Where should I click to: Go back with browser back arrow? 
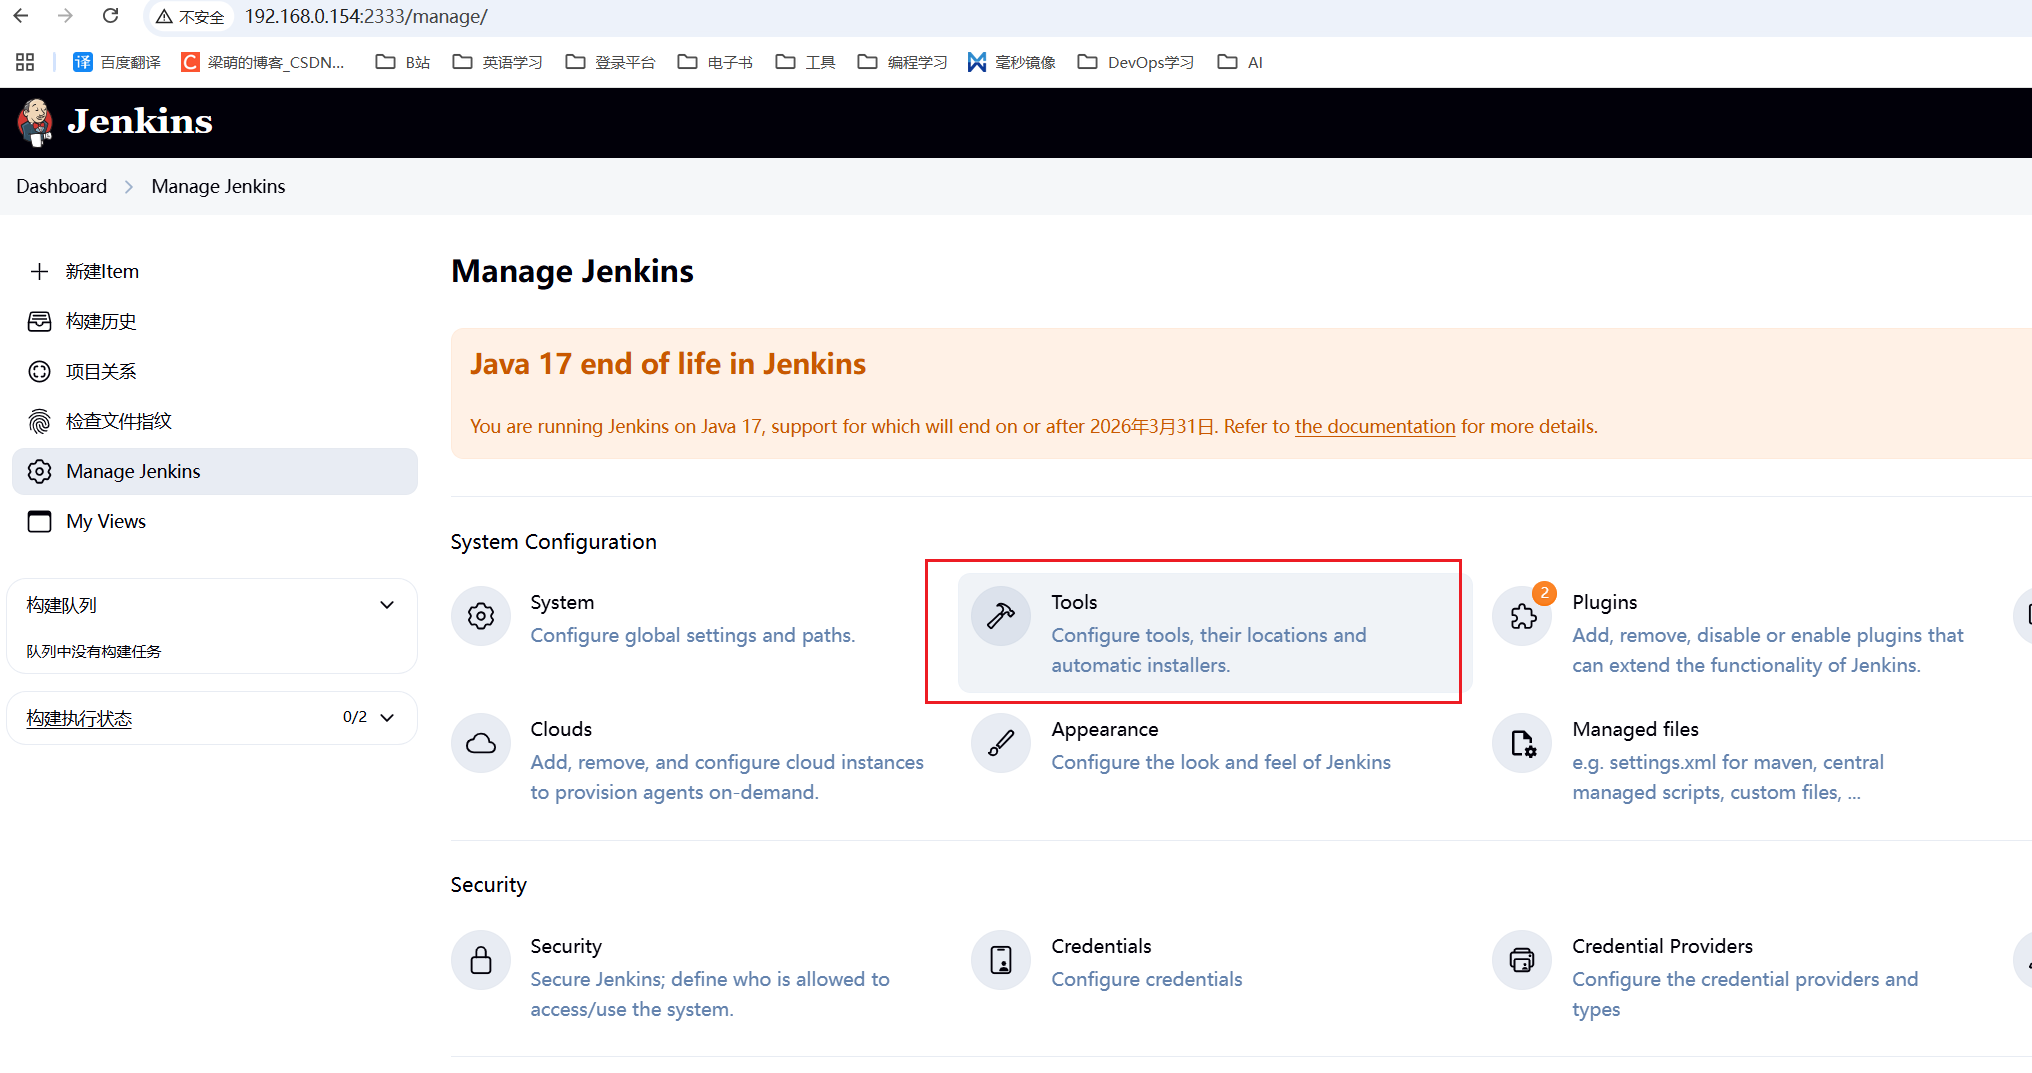pyautogui.click(x=21, y=16)
